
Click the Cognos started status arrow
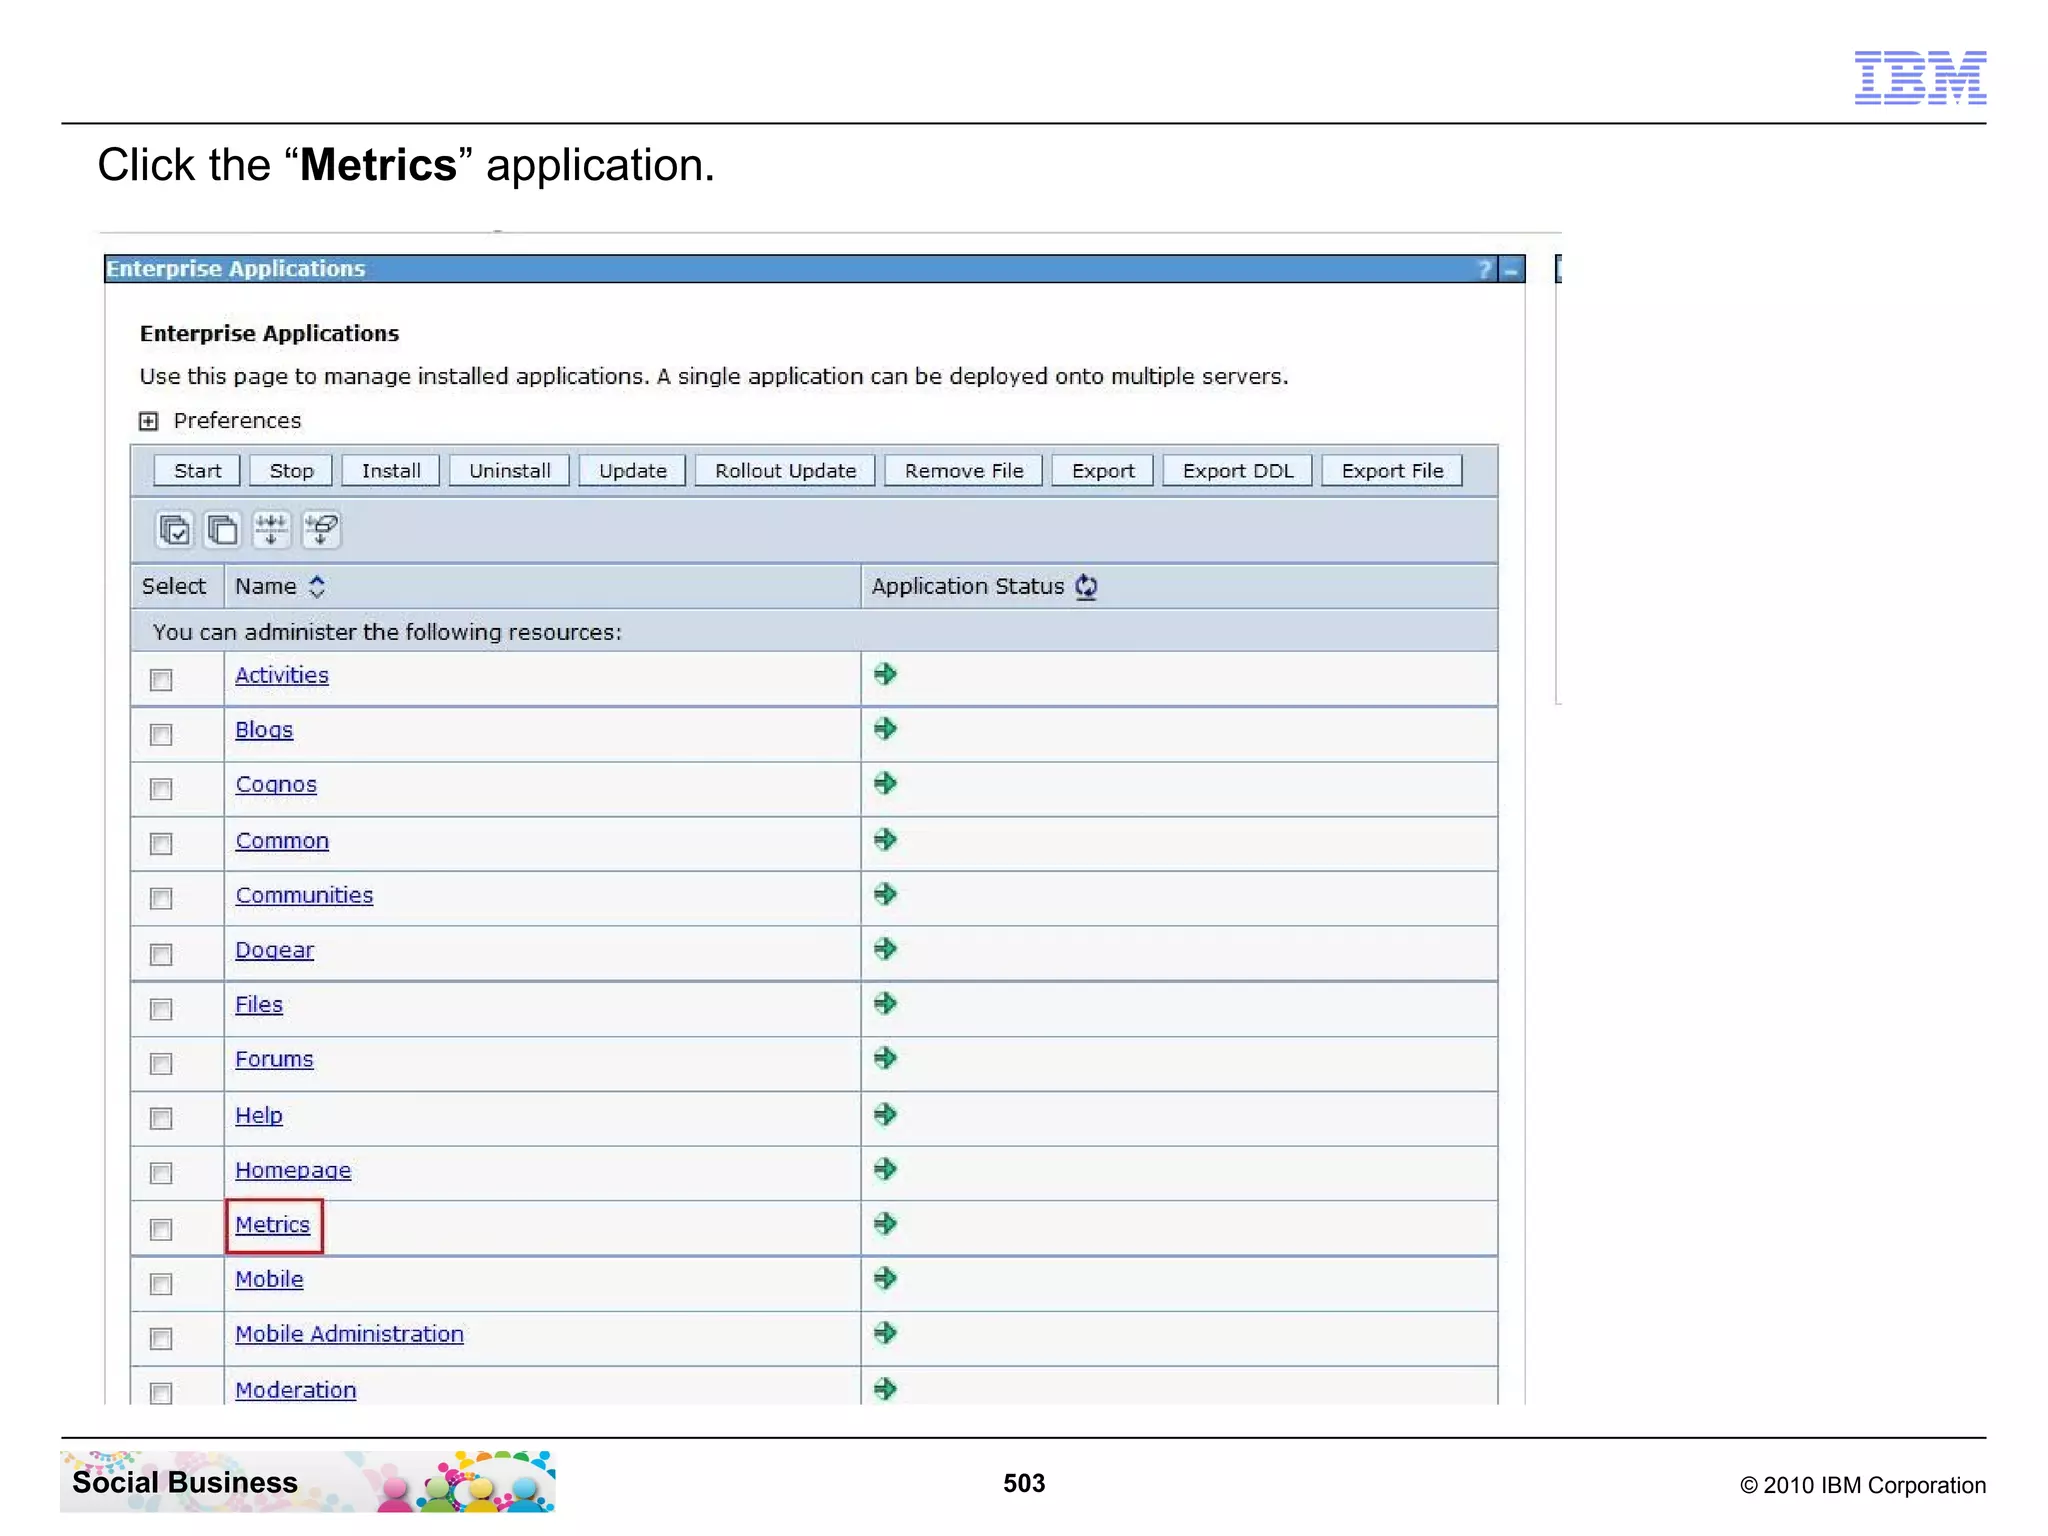[x=885, y=783]
